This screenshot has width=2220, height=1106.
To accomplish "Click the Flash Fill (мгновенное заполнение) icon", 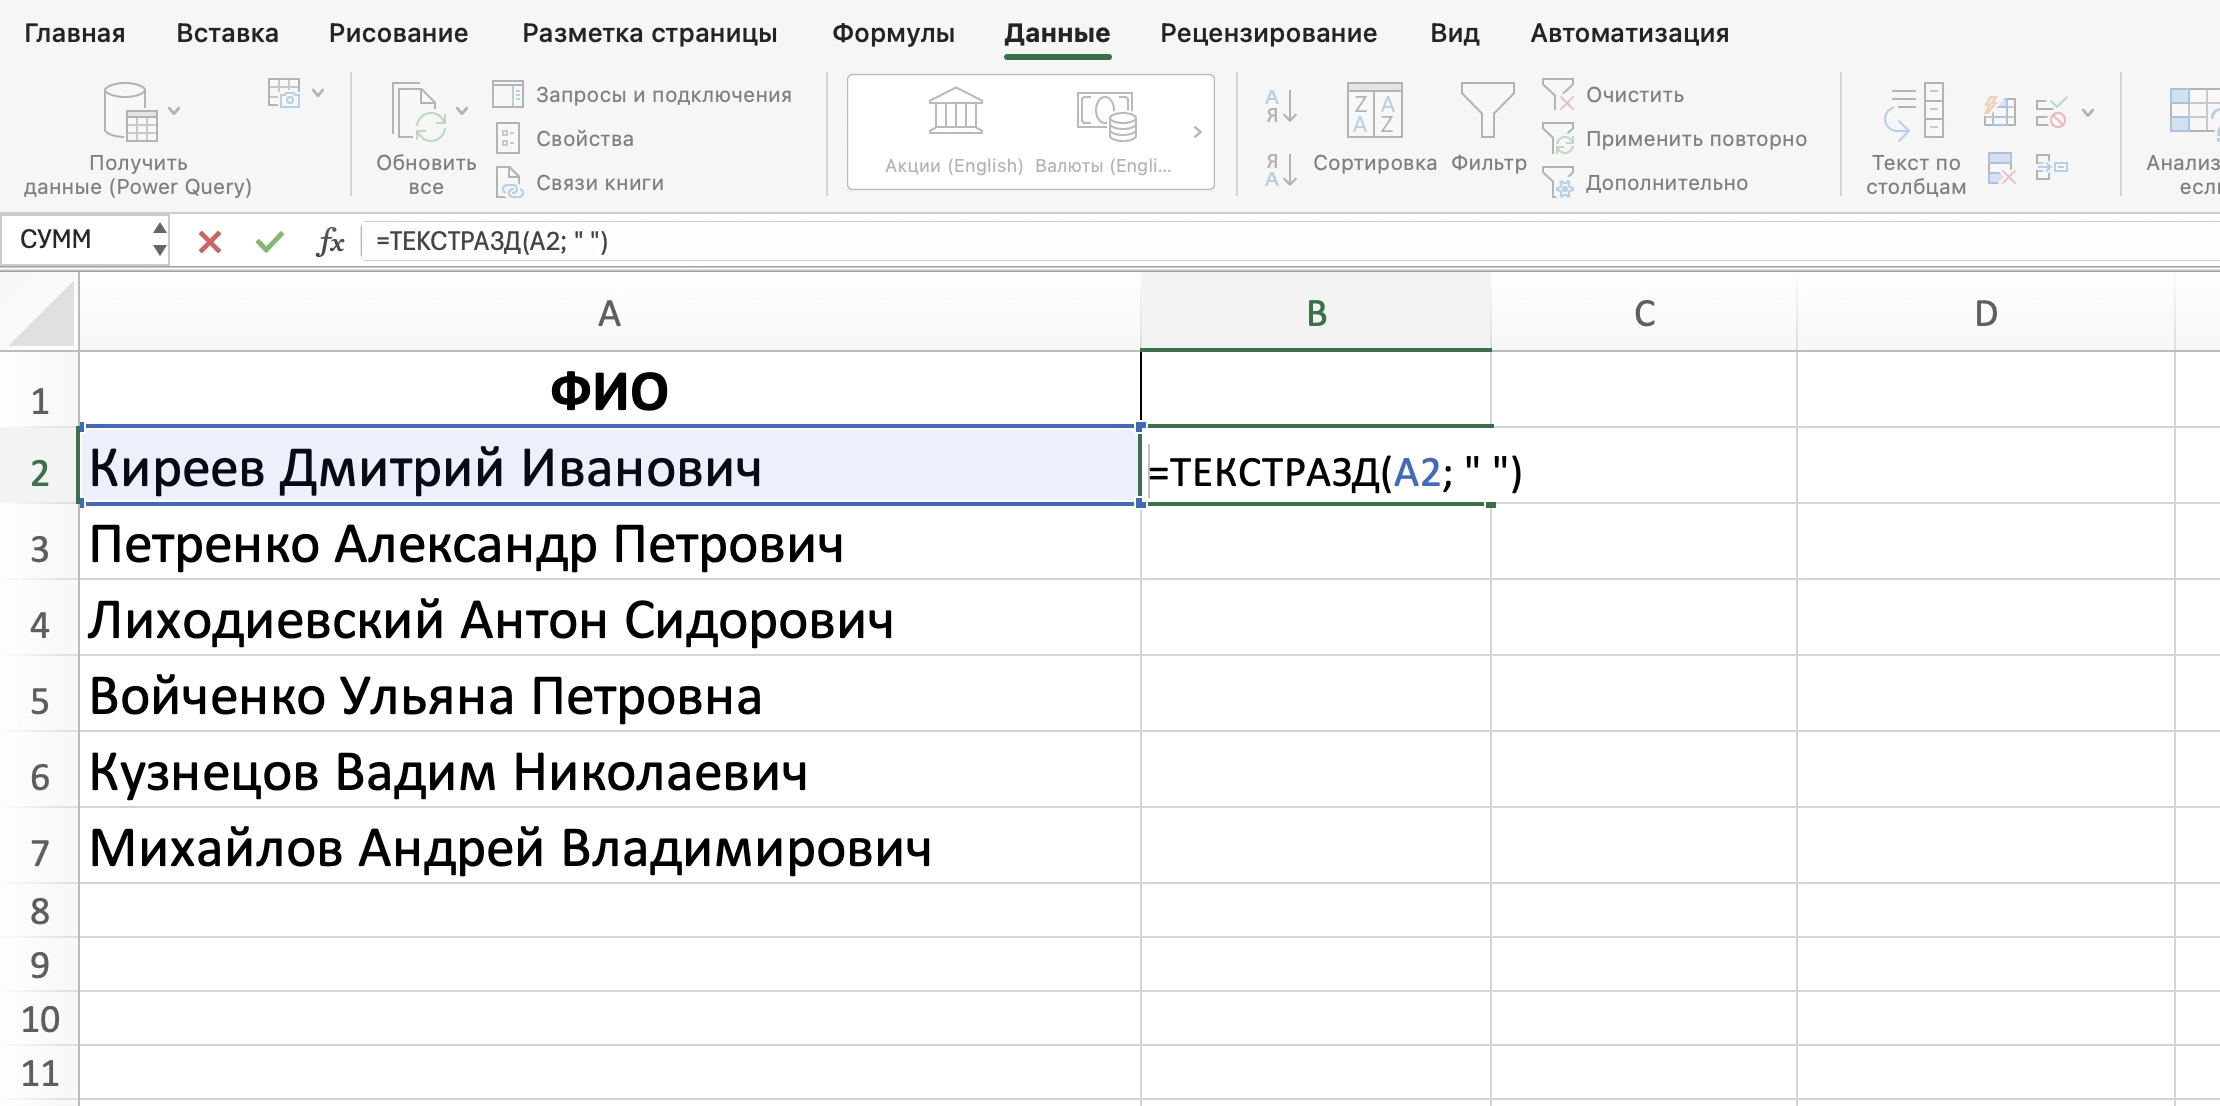I will coord(2000,111).
